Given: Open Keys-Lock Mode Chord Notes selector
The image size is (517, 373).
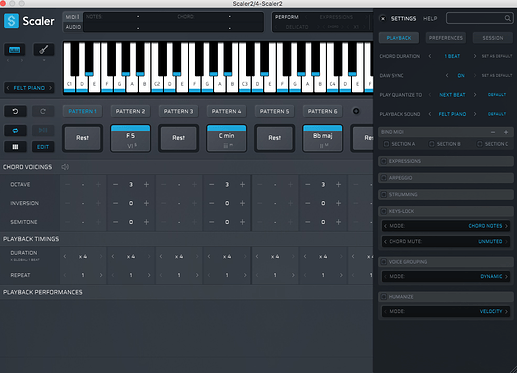Looking at the screenshot, I should click(446, 226).
